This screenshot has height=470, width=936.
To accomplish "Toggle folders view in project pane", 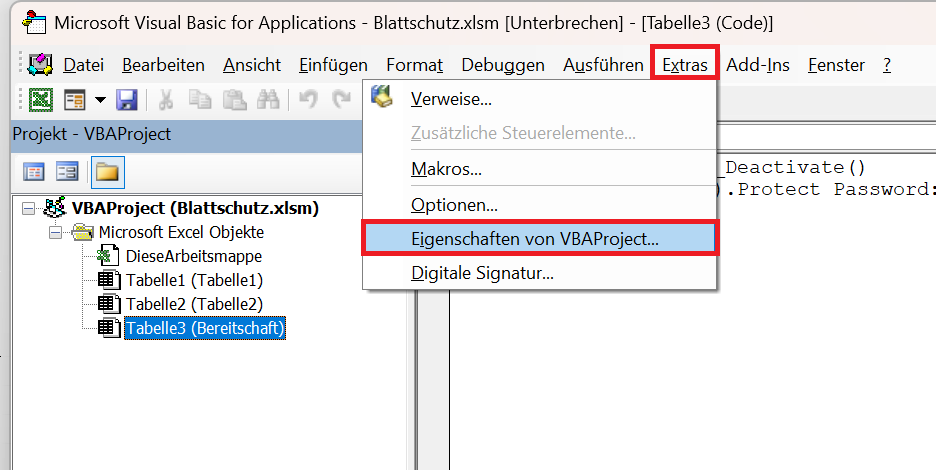I will pyautogui.click(x=107, y=173).
